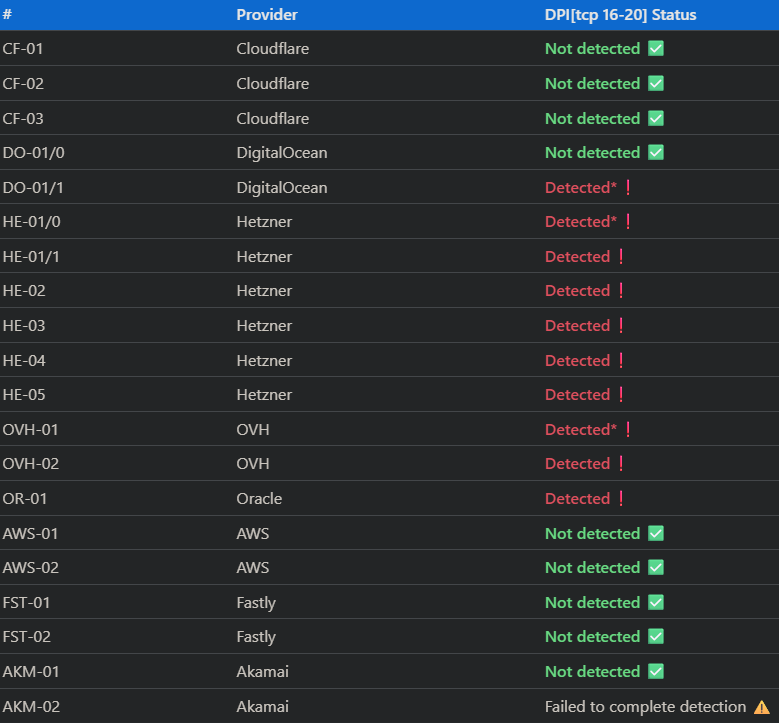Click 'Detected*' status text in row DO-01/1

click(x=581, y=187)
